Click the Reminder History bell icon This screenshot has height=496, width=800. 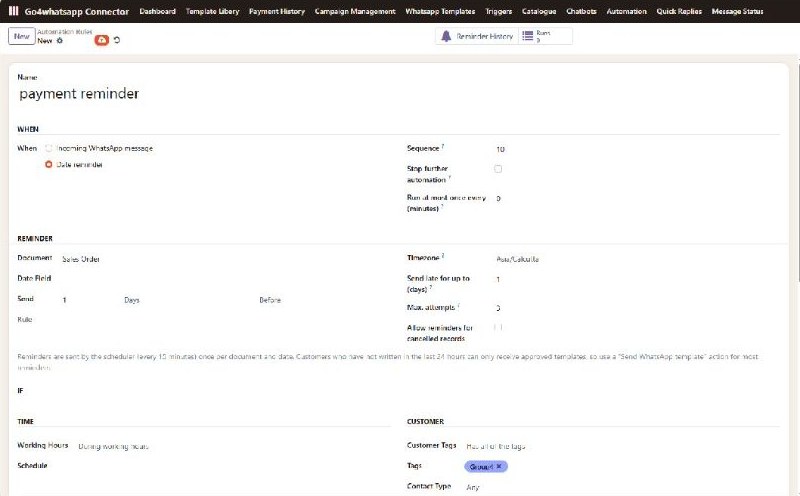446,36
